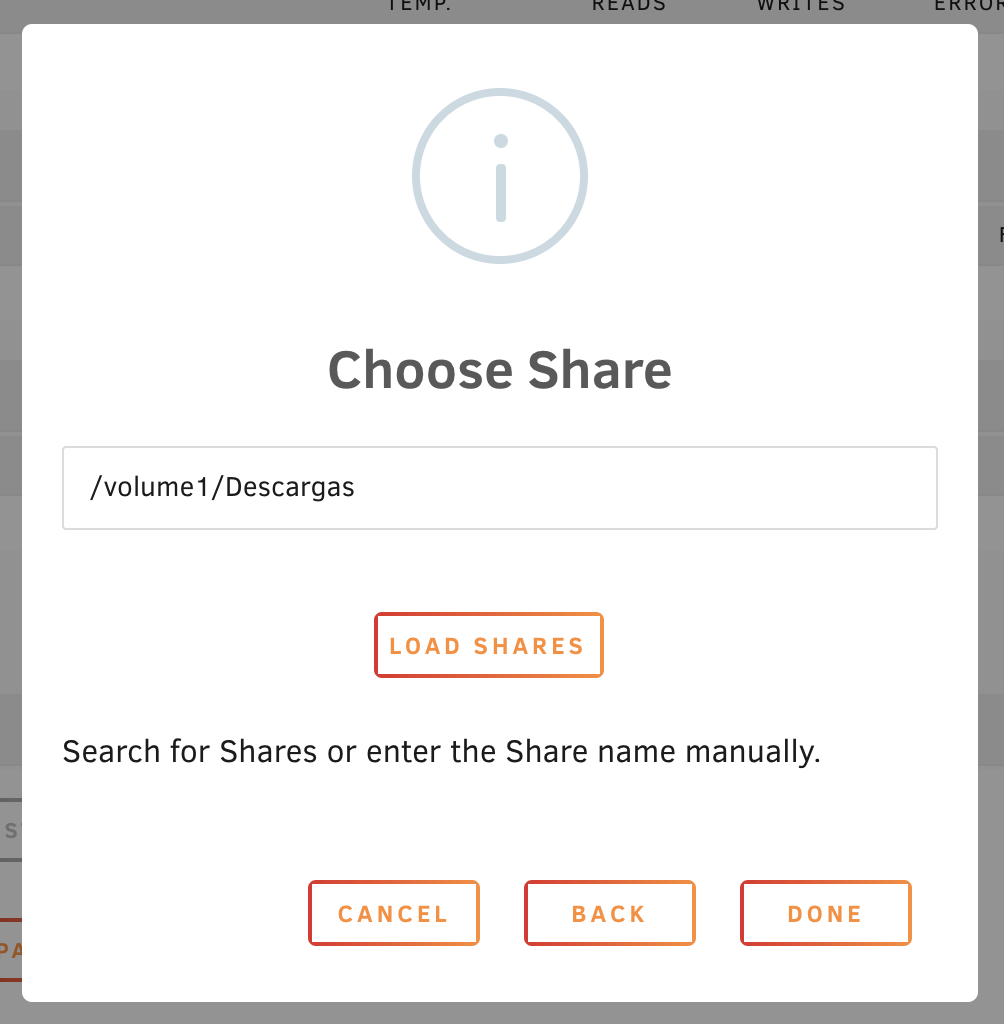Click the Choose Share heading

click(x=500, y=370)
